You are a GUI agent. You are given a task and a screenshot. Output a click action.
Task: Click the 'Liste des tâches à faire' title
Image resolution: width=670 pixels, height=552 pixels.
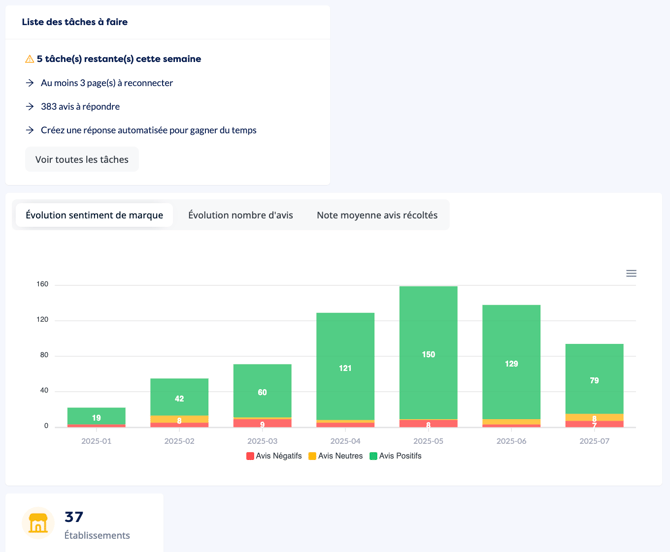click(75, 22)
